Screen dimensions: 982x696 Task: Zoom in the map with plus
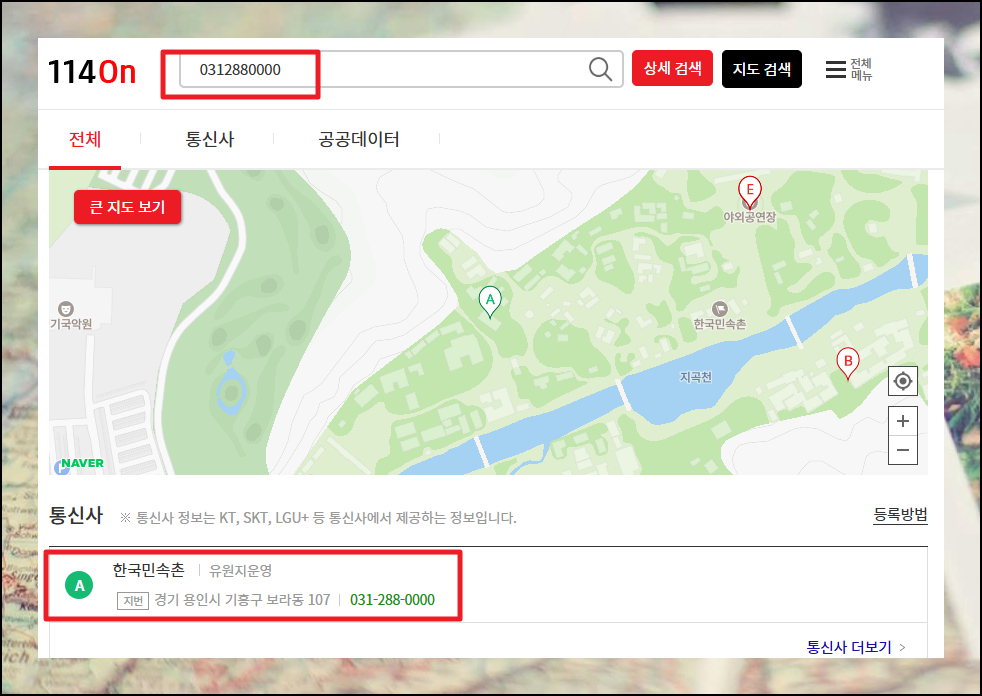click(902, 421)
